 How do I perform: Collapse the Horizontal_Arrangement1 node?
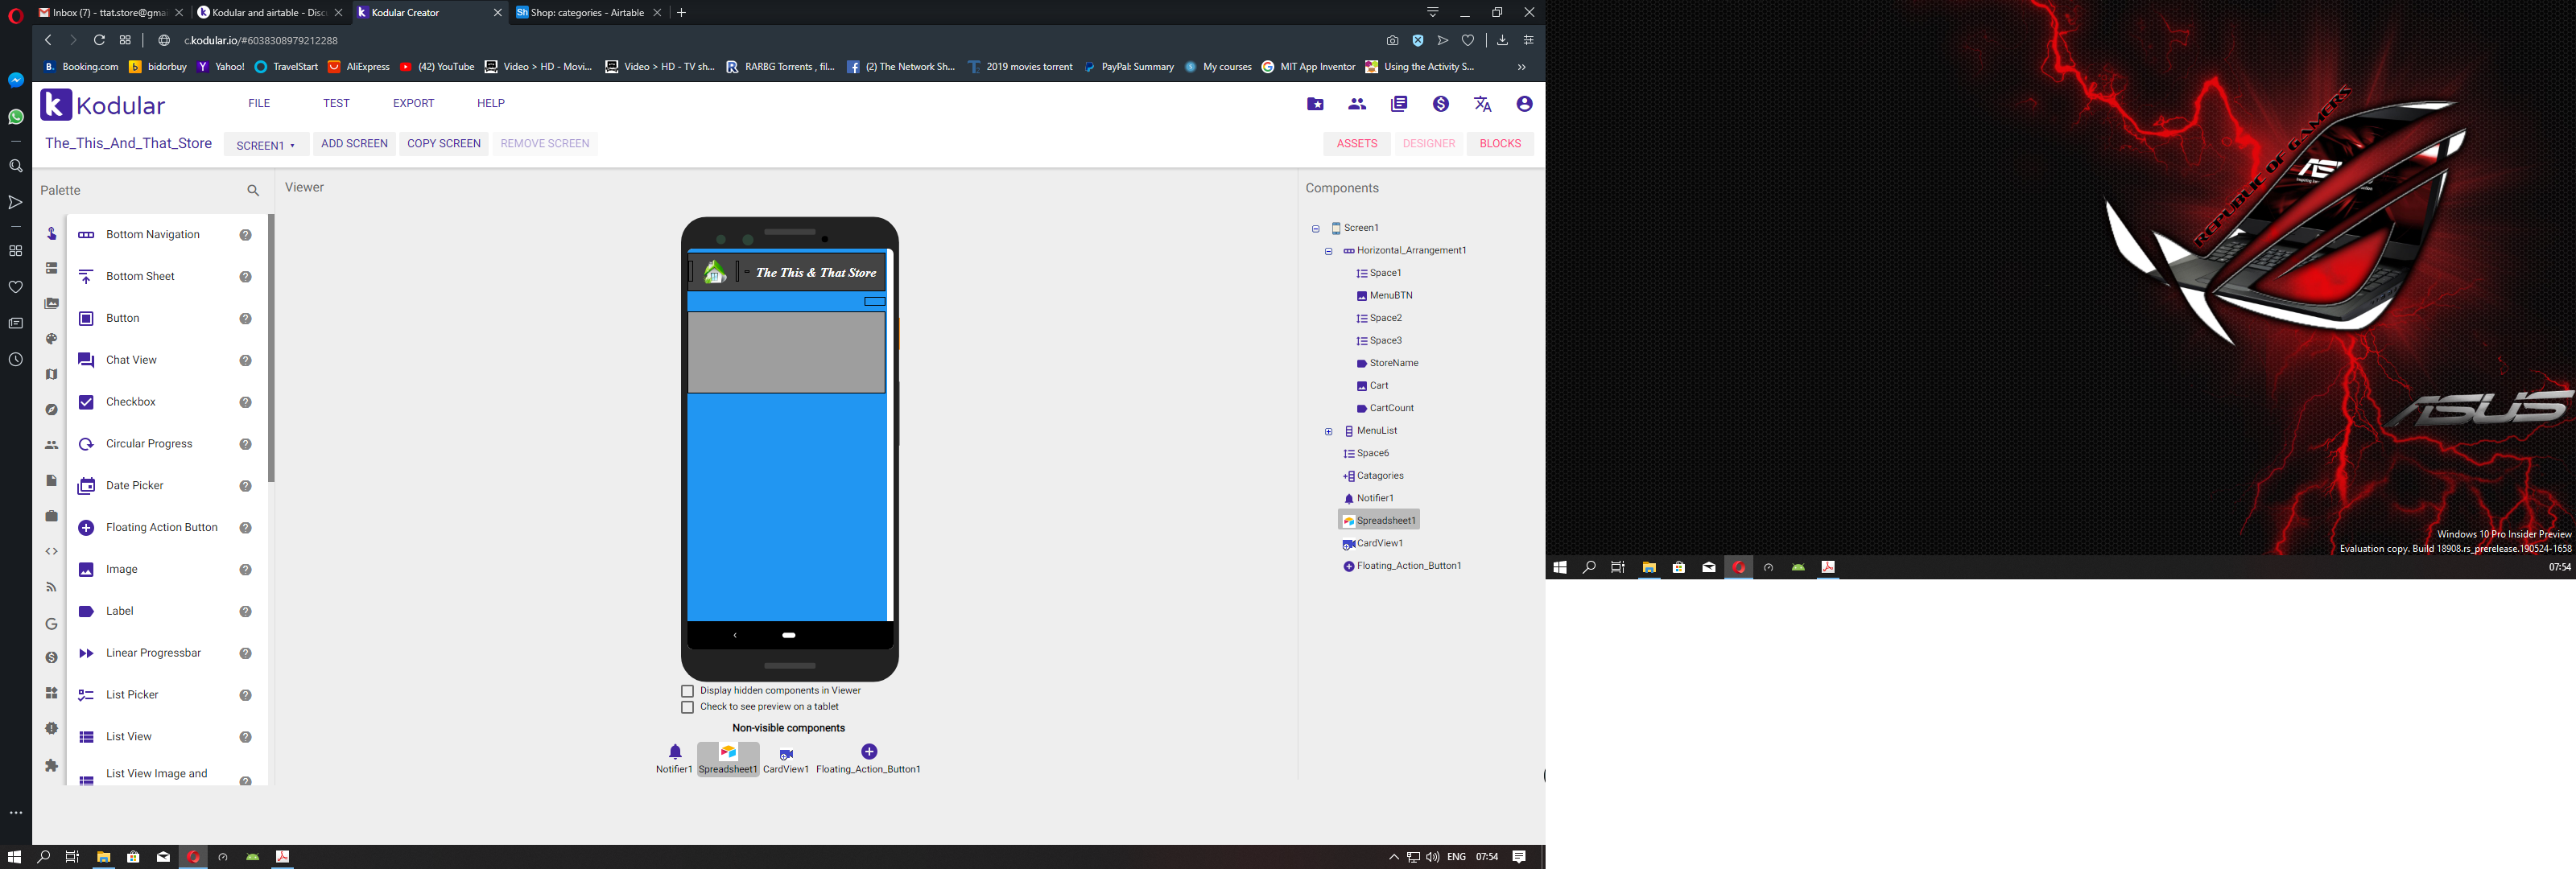(x=1328, y=251)
